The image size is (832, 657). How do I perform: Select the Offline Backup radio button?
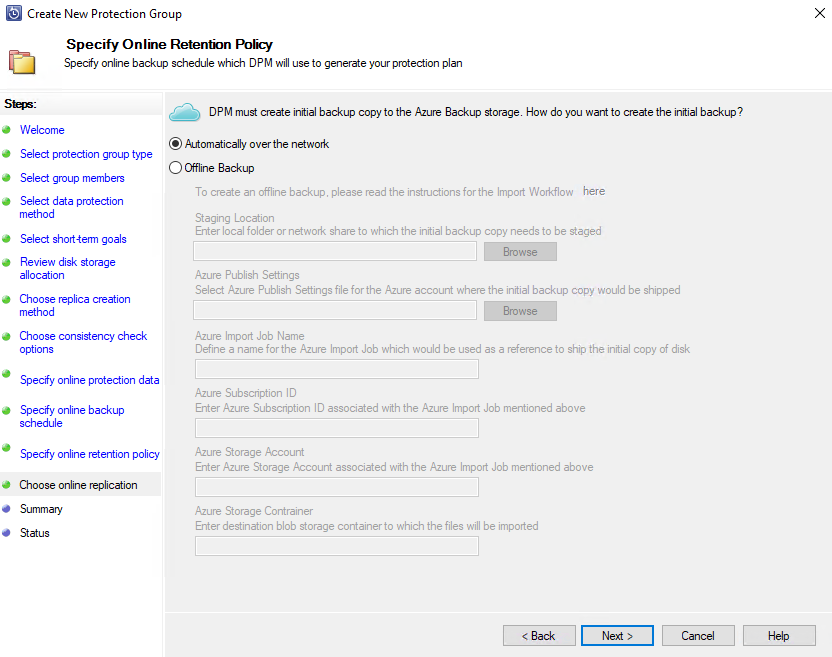click(x=175, y=168)
